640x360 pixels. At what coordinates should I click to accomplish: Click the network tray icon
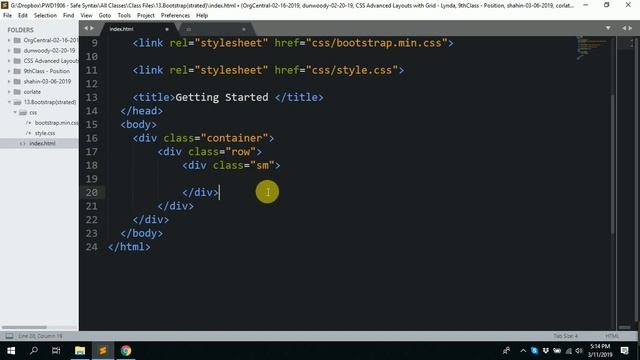coord(569,351)
